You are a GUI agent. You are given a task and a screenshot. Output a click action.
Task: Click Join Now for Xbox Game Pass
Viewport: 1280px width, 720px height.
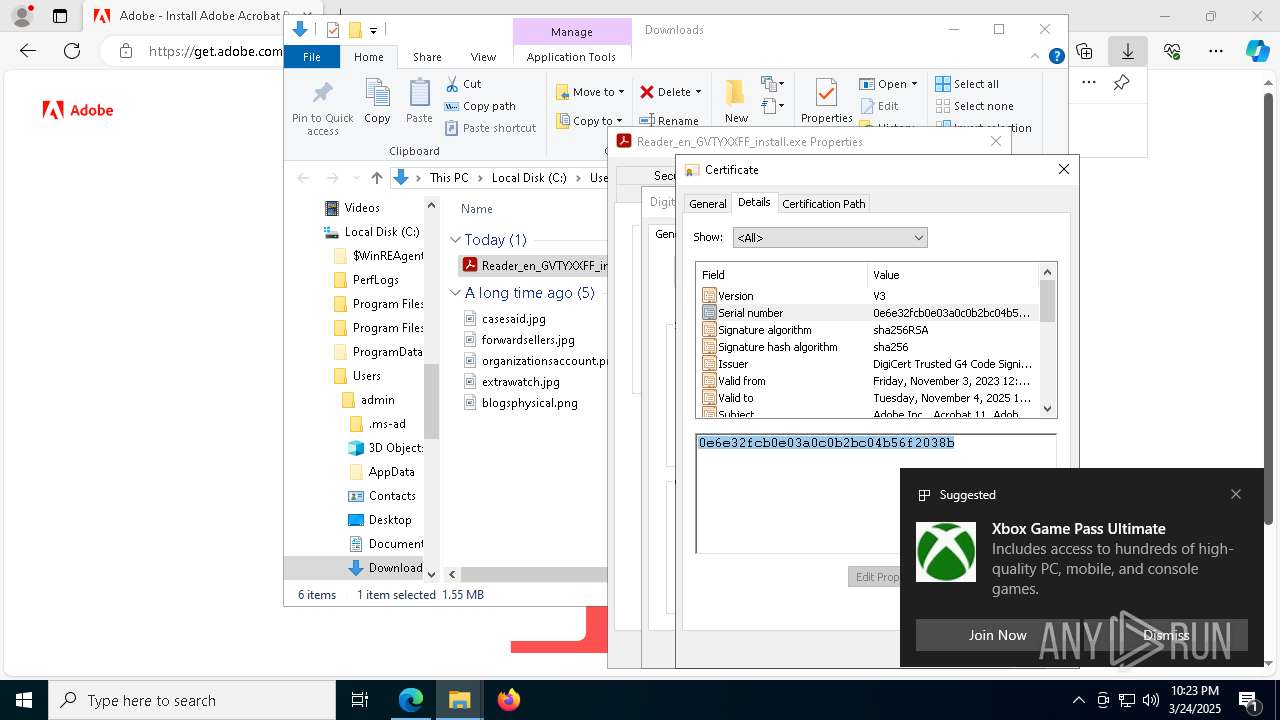pyautogui.click(x=997, y=635)
